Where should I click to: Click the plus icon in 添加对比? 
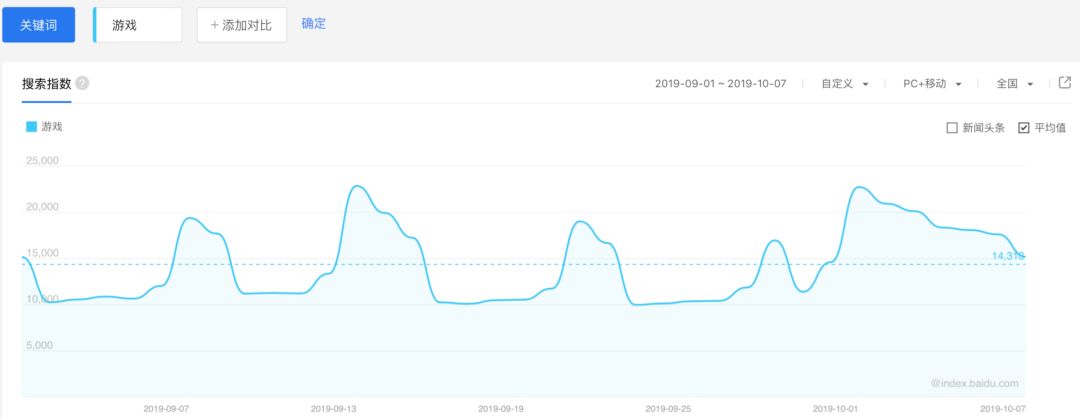click(215, 25)
